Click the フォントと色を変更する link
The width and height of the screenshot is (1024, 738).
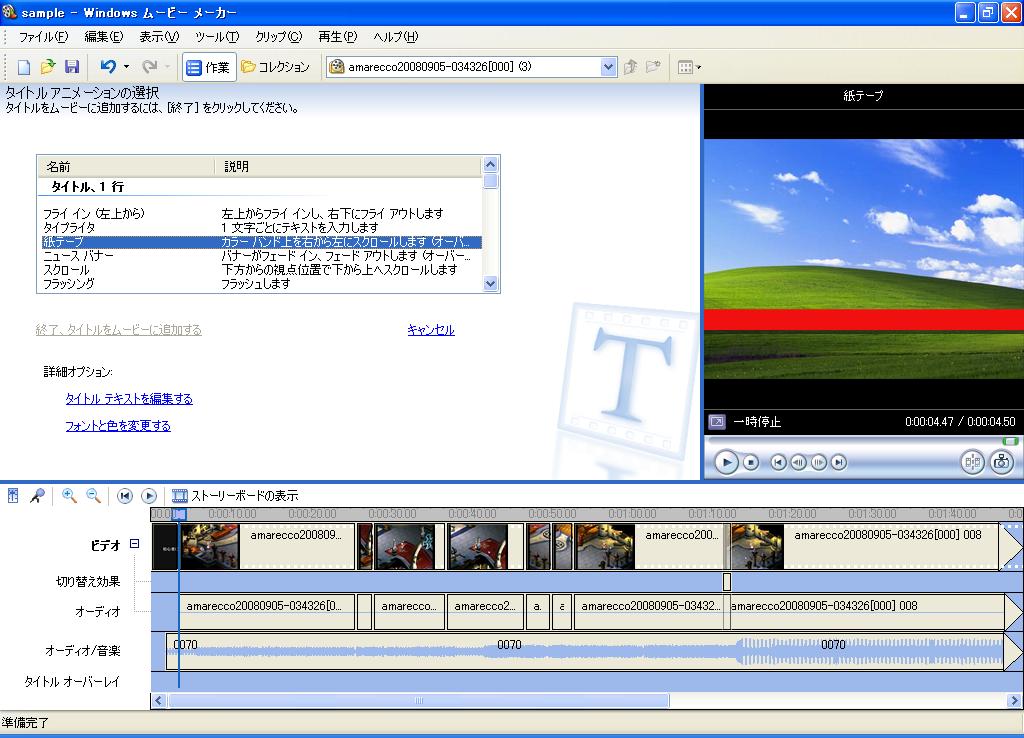[118, 426]
